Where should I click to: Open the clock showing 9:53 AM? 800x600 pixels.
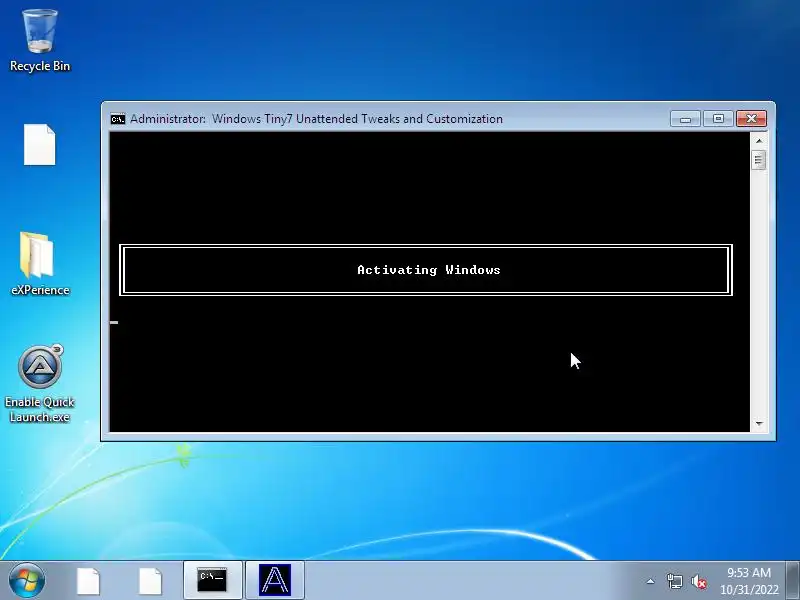pyautogui.click(x=749, y=581)
